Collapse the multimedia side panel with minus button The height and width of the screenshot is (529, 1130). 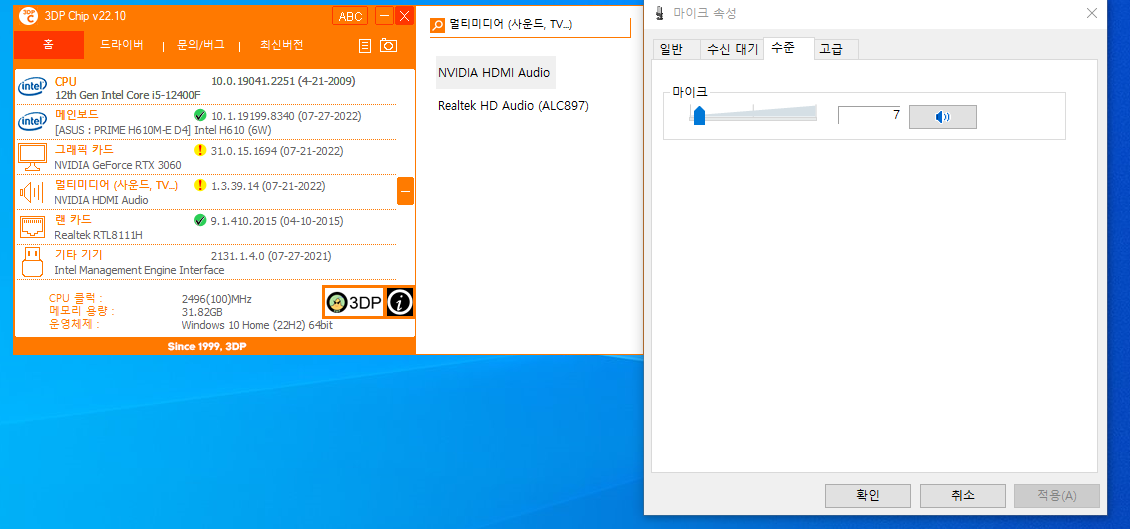405,191
